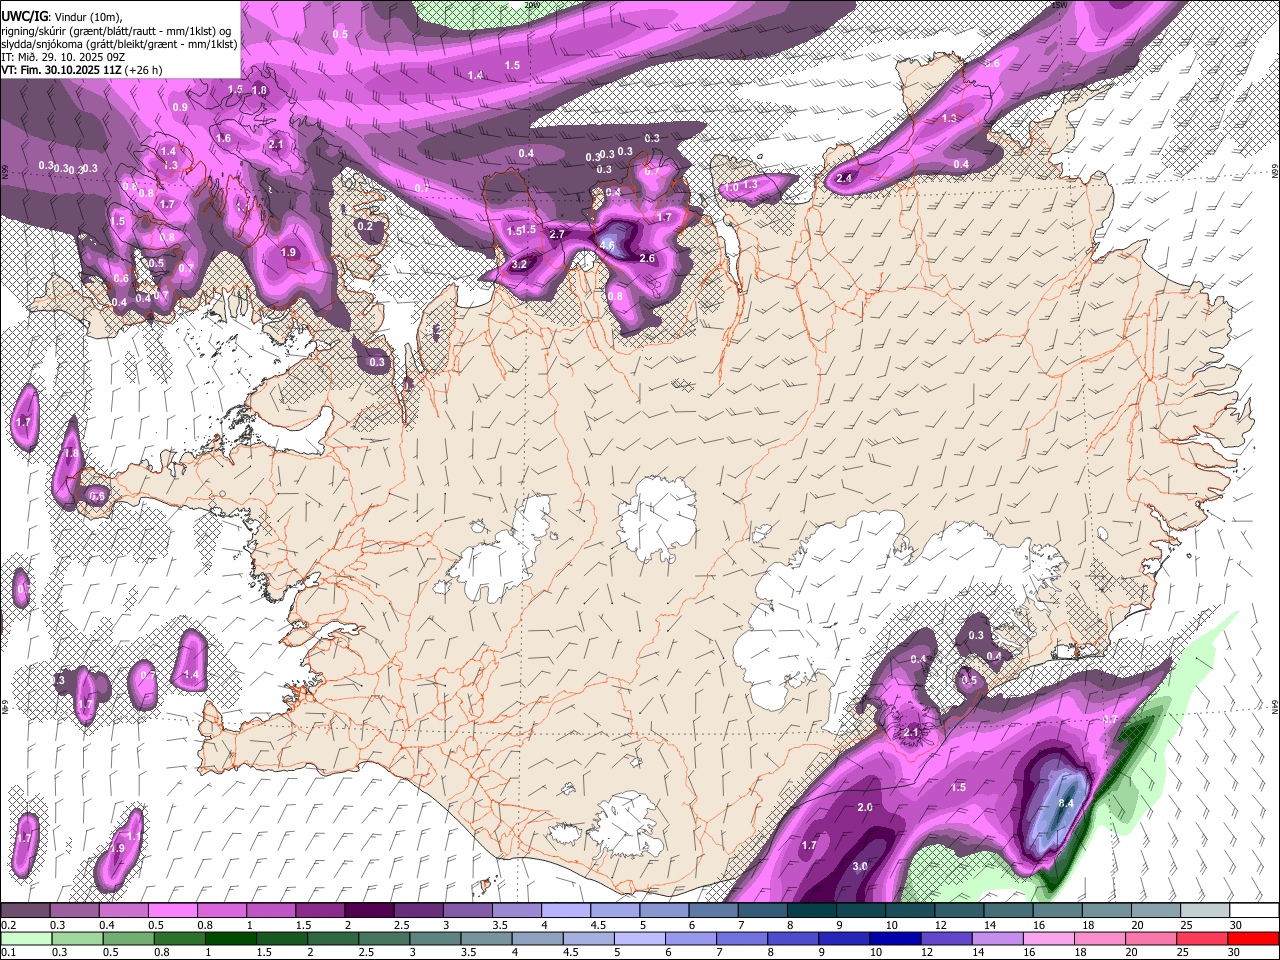Select deep blue bottom-row swatch starting at 10
The height and width of the screenshot is (960, 1280).
(x=893, y=938)
